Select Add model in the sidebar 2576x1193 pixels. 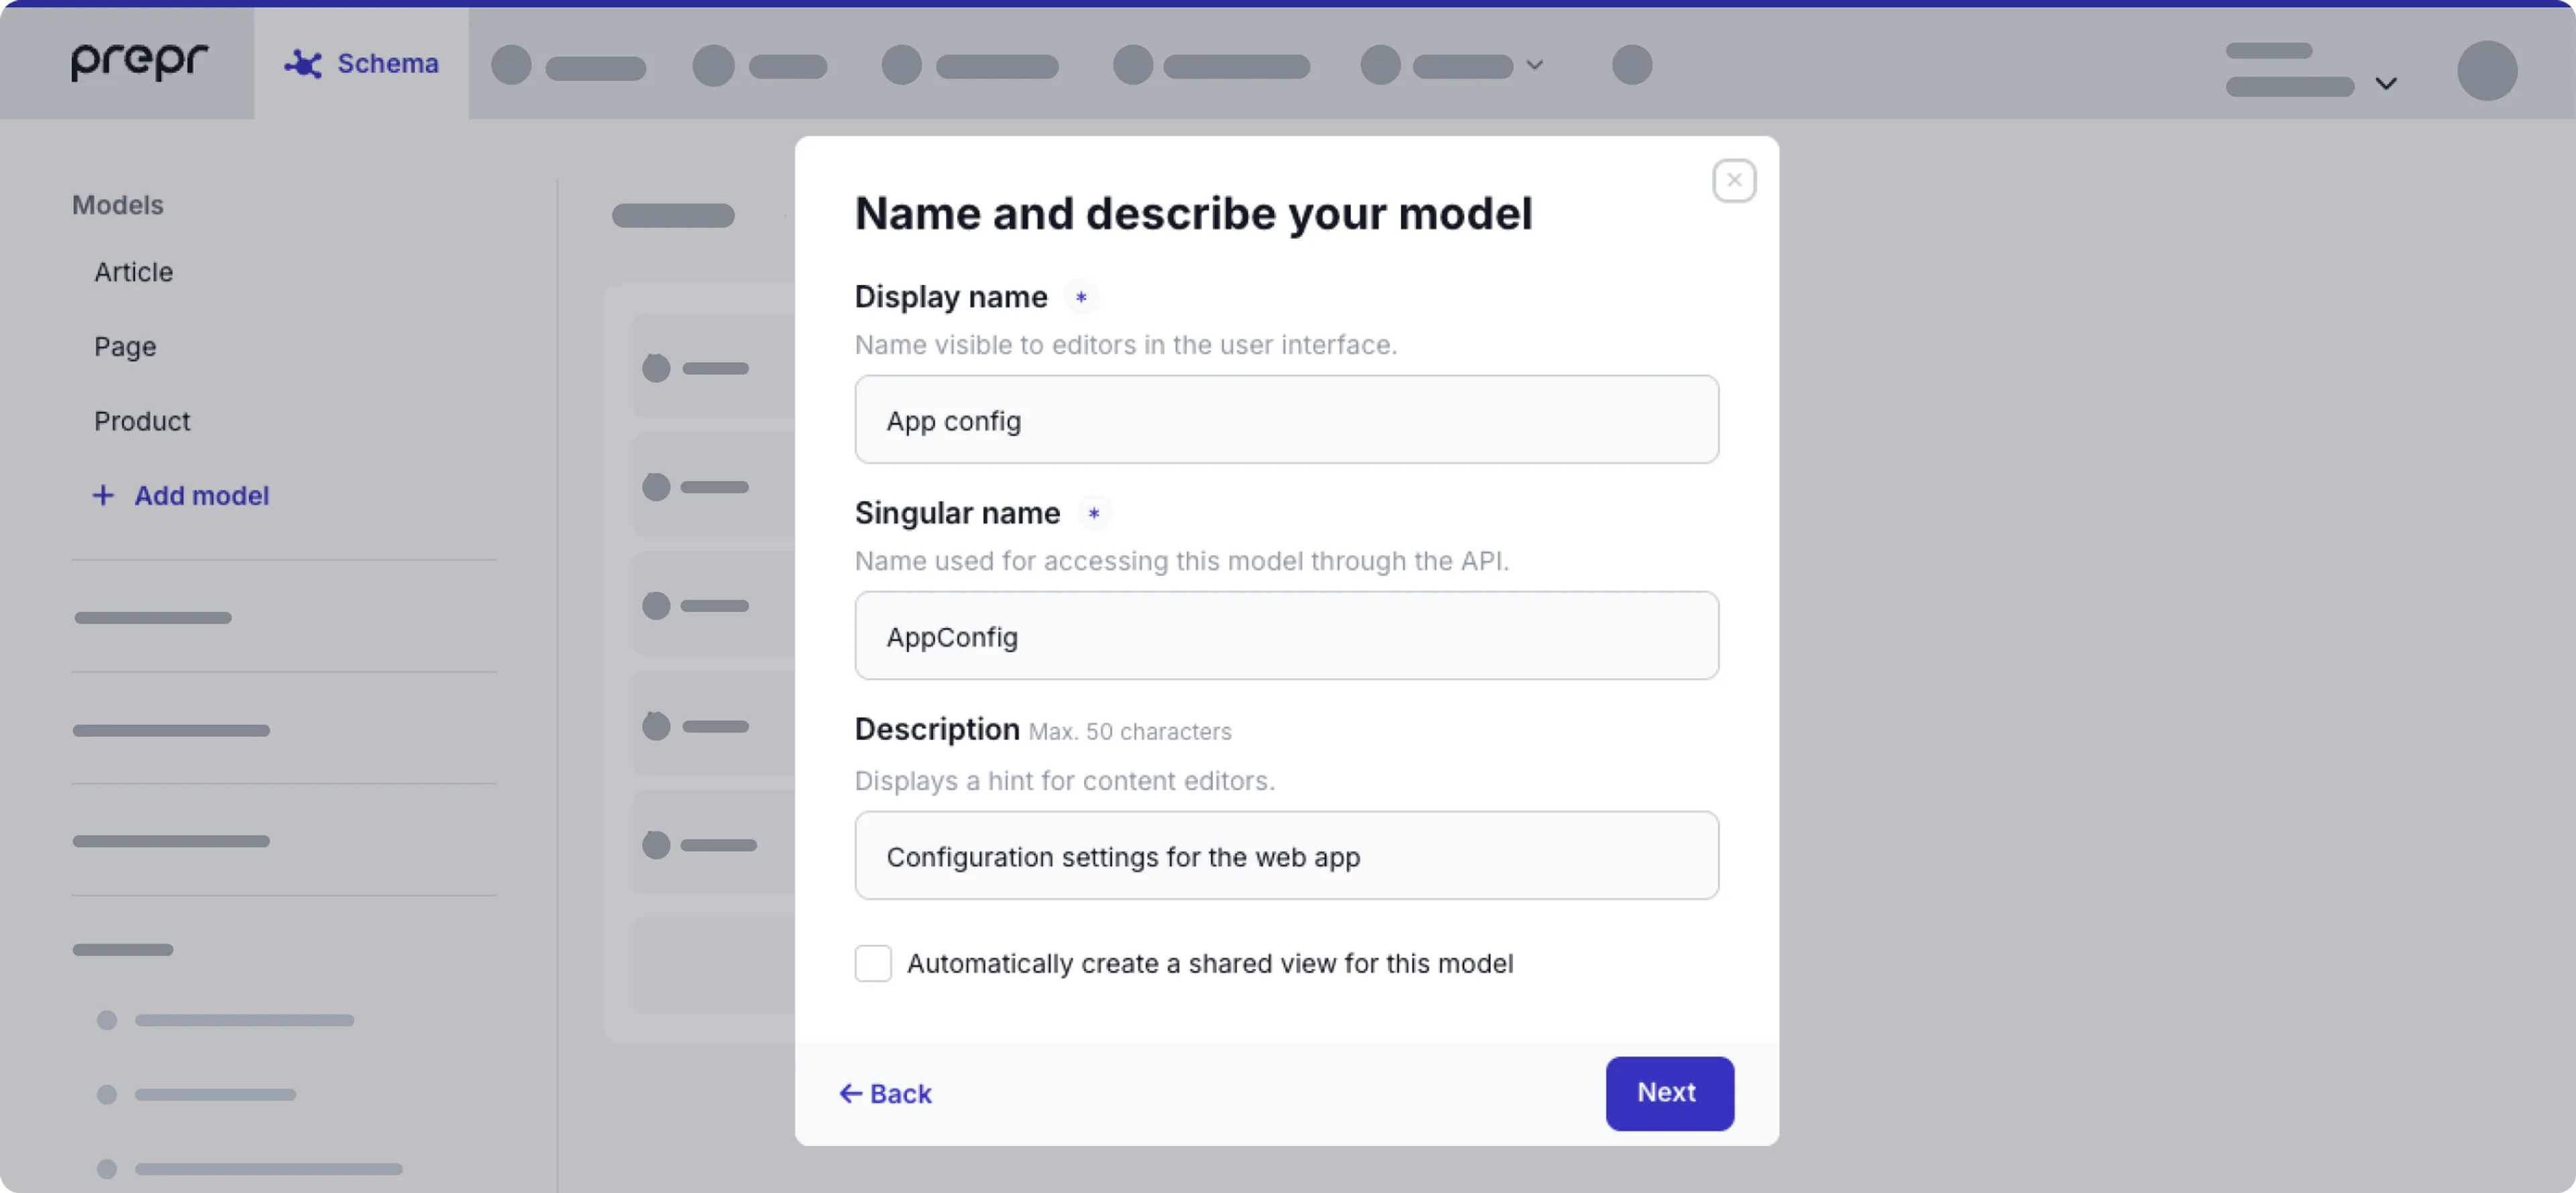coord(201,495)
